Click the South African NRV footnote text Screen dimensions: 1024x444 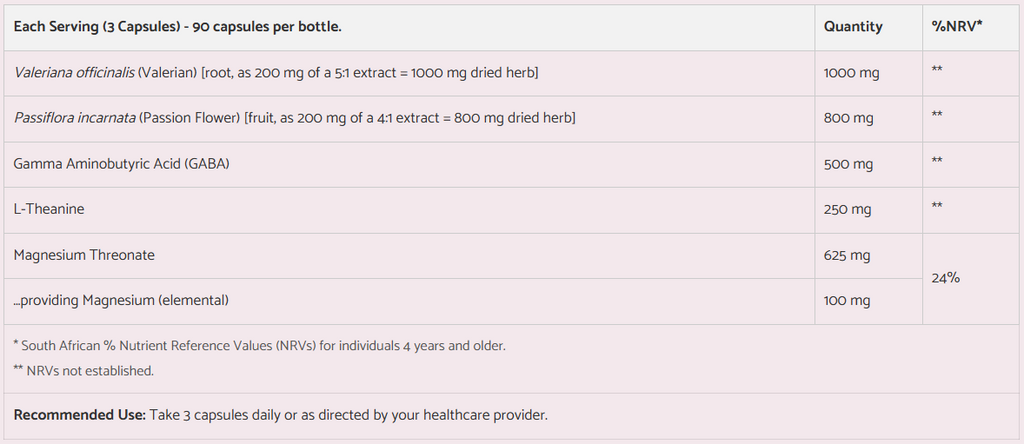coord(259,346)
